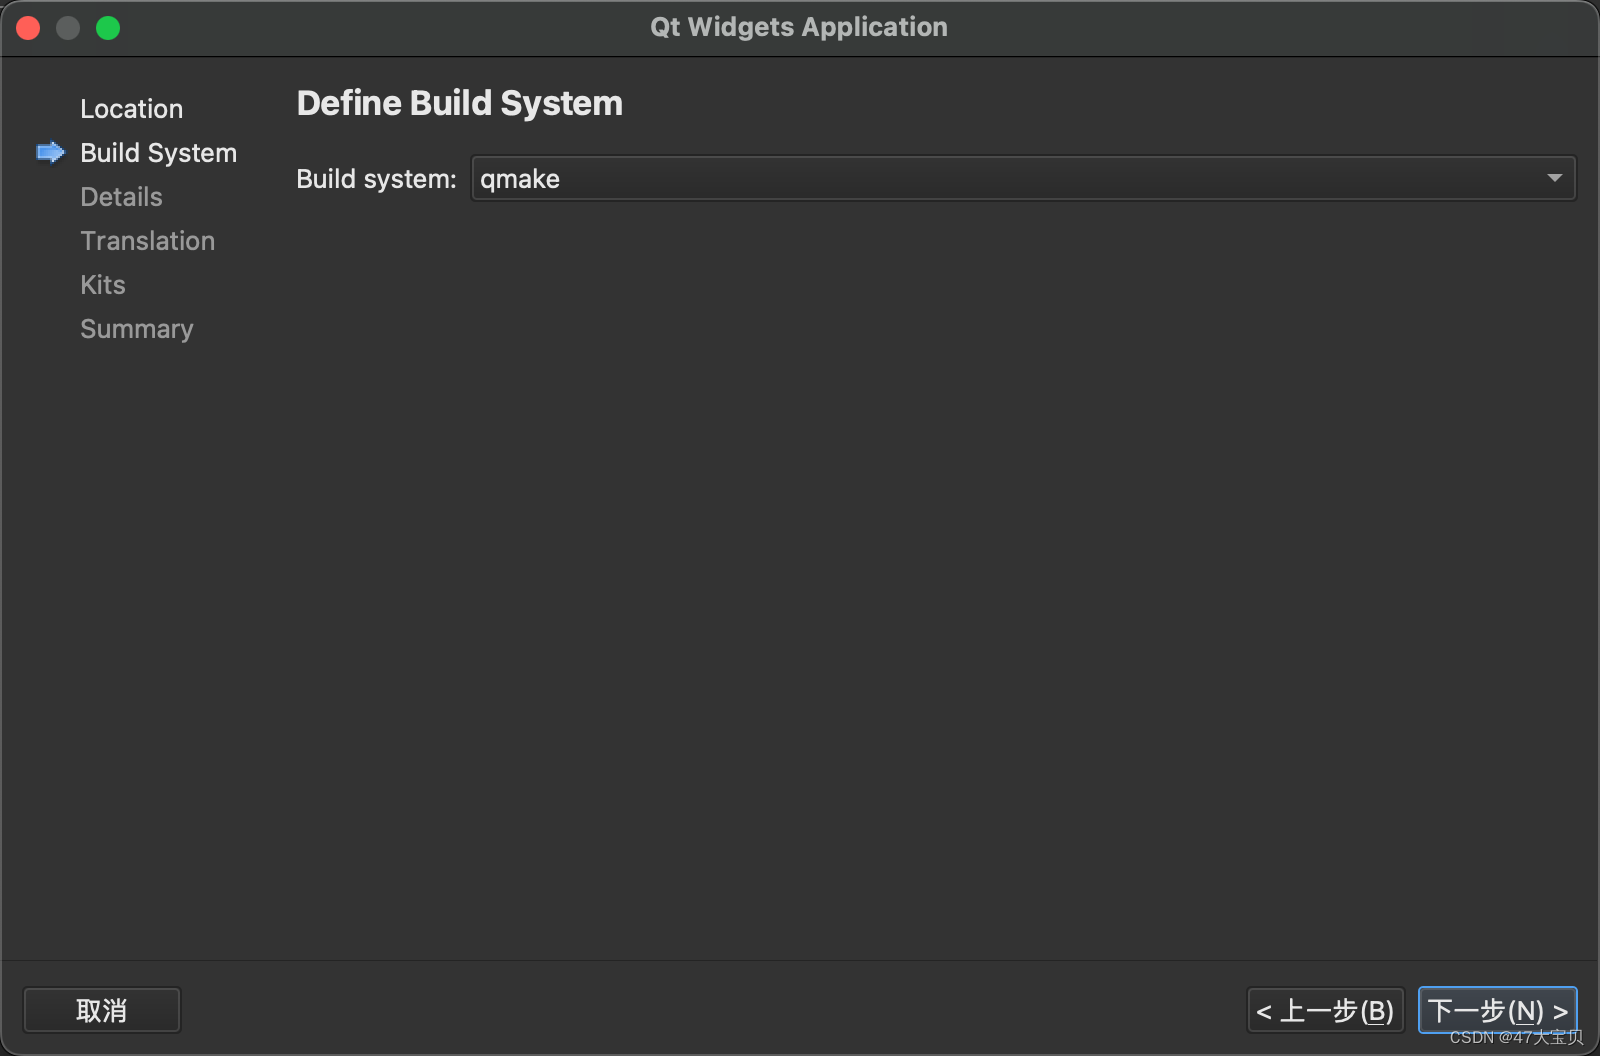Cancel the wizard with 取消 button
Screen dimensions: 1600x1056
pos(102,1010)
